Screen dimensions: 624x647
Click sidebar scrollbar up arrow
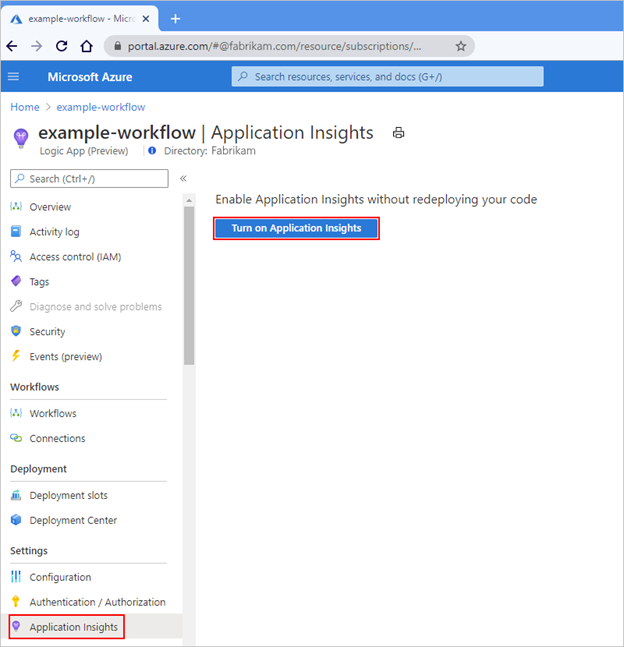[189, 200]
